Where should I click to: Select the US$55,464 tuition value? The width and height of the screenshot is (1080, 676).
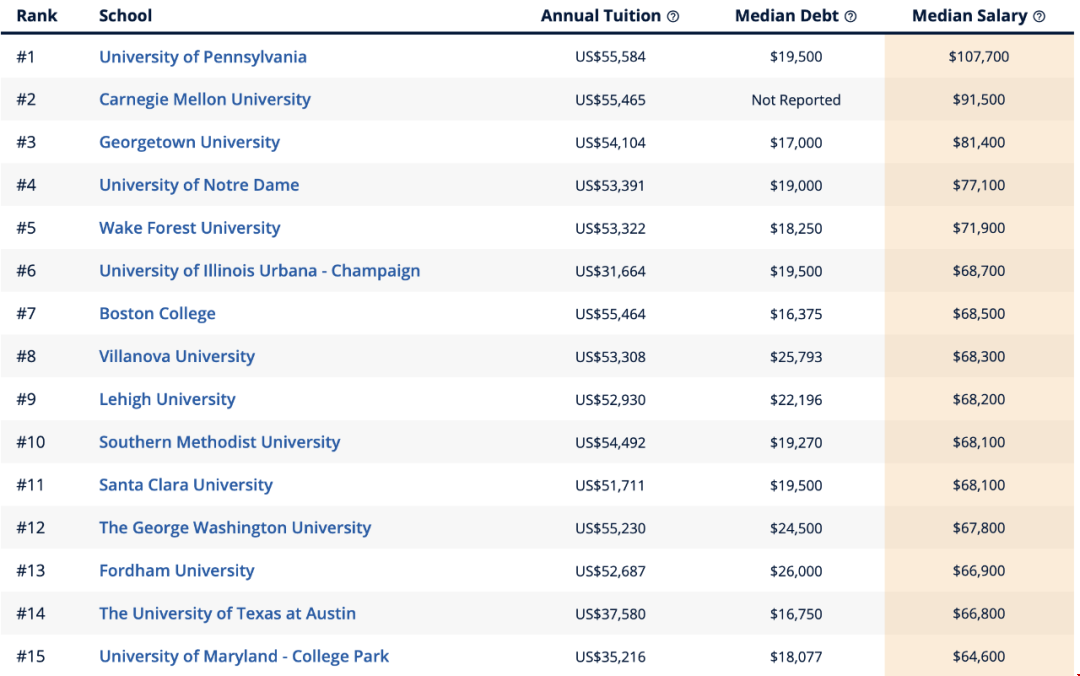pyautogui.click(x=610, y=314)
